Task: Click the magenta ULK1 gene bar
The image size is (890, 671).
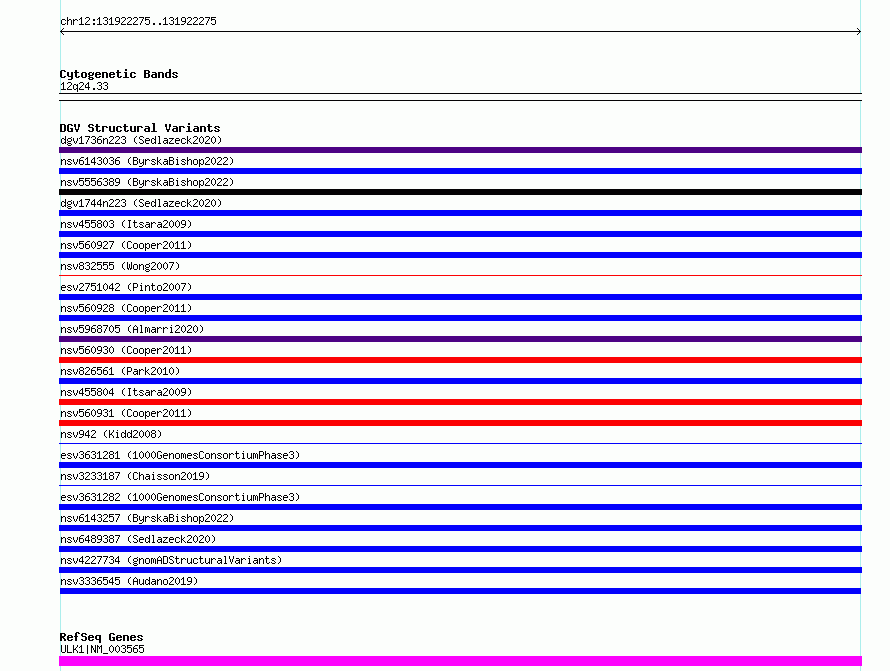Action: point(460,661)
